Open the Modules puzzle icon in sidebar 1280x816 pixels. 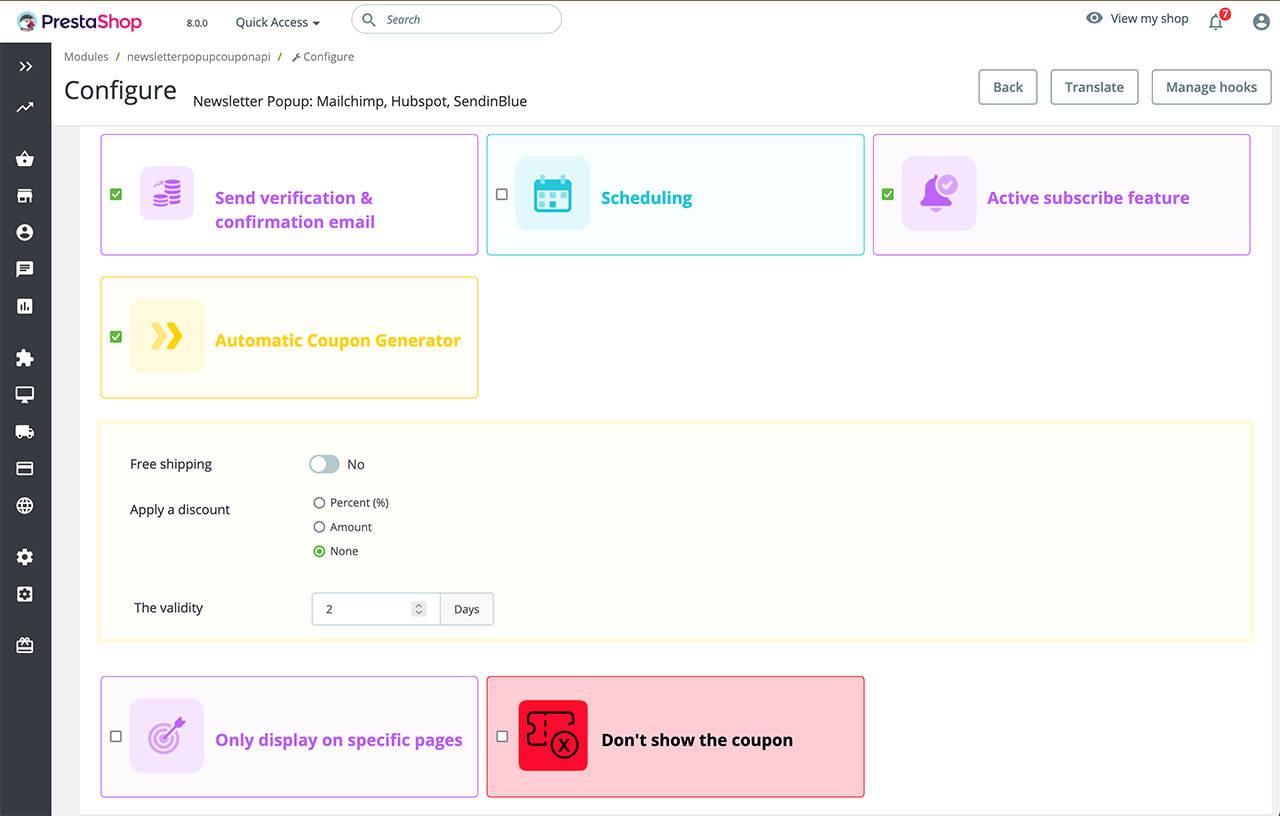click(25, 358)
